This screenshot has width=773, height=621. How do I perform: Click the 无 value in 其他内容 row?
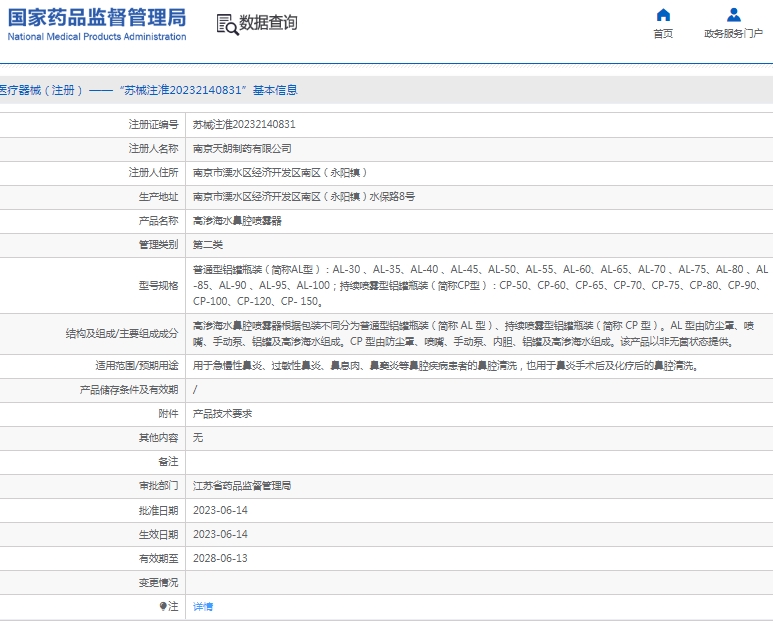[198, 438]
